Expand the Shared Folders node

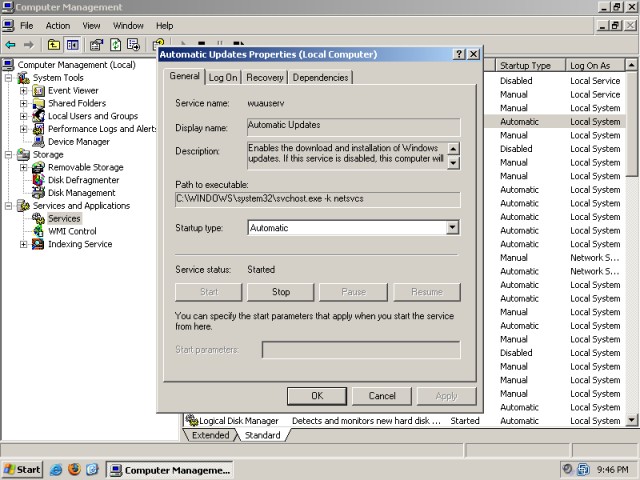[24, 103]
